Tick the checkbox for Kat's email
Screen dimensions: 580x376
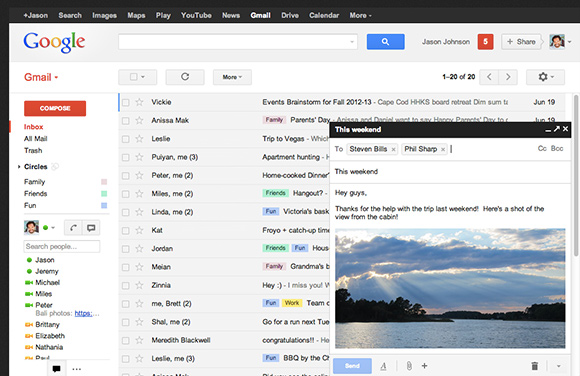tap(126, 231)
